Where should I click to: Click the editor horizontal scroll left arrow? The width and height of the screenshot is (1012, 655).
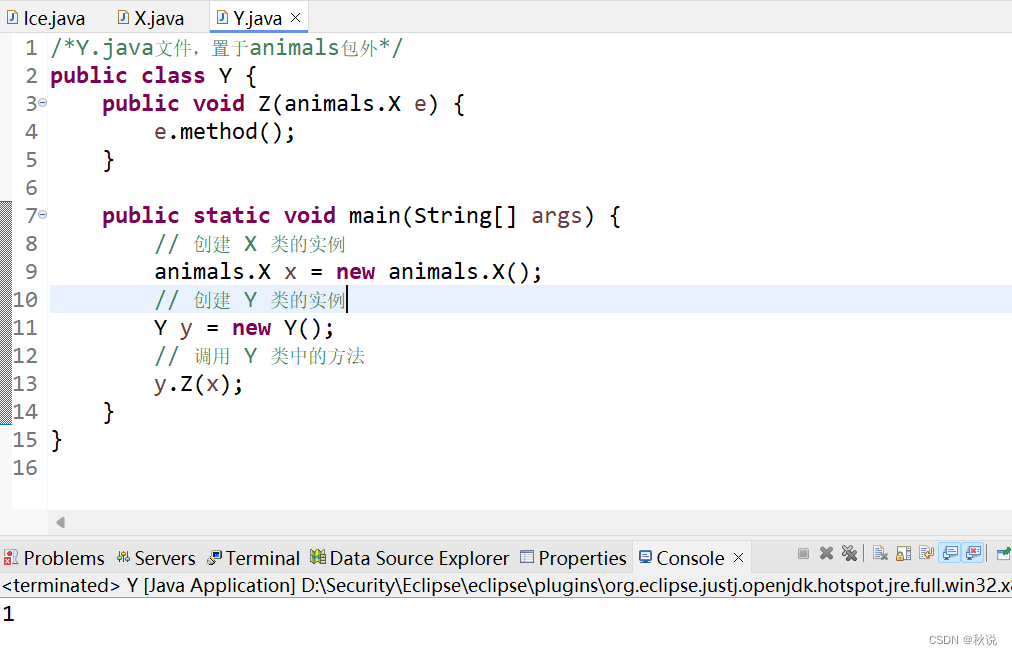click(x=61, y=522)
